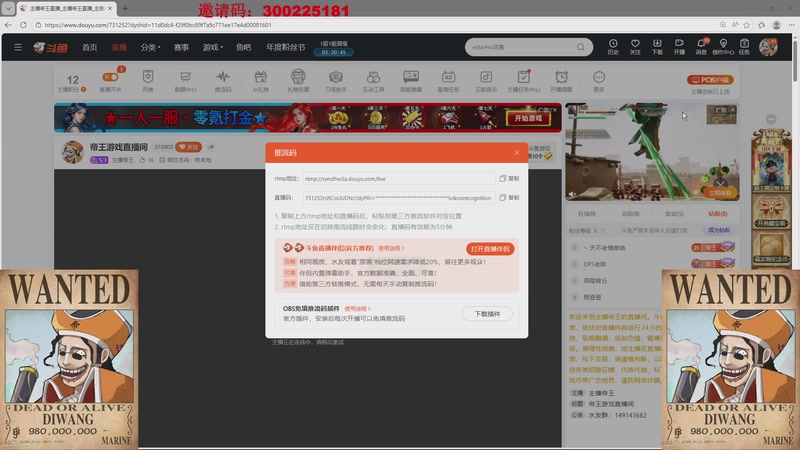800x450 pixels.
Task: Bookmark page with star icon
Action: click(747, 24)
